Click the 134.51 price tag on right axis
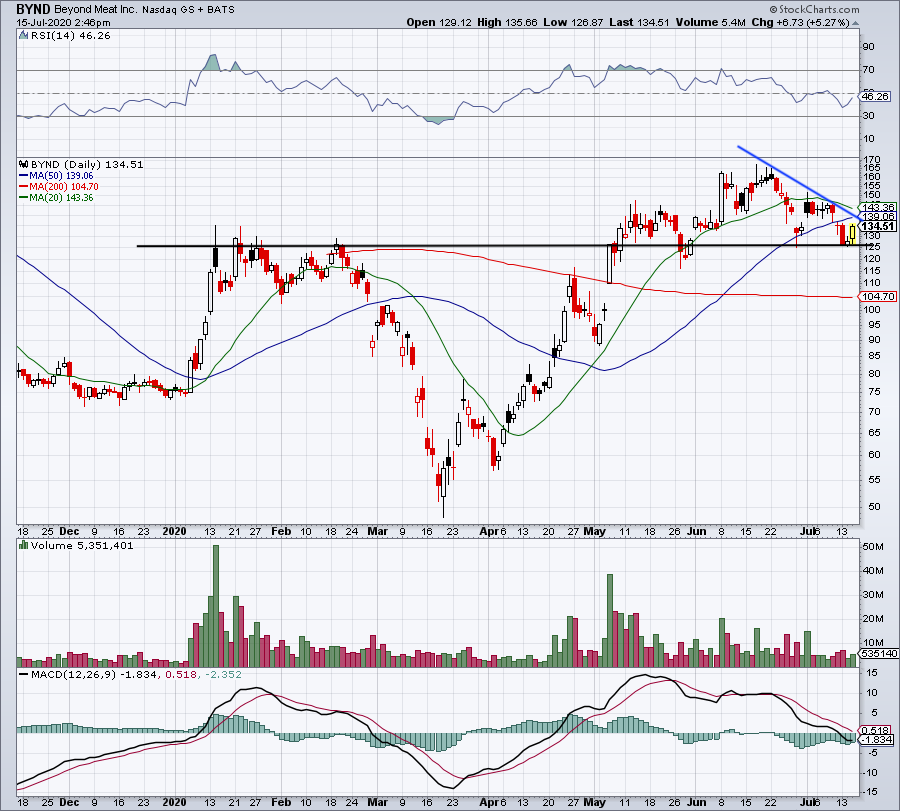The height and width of the screenshot is (811, 900). [x=878, y=226]
